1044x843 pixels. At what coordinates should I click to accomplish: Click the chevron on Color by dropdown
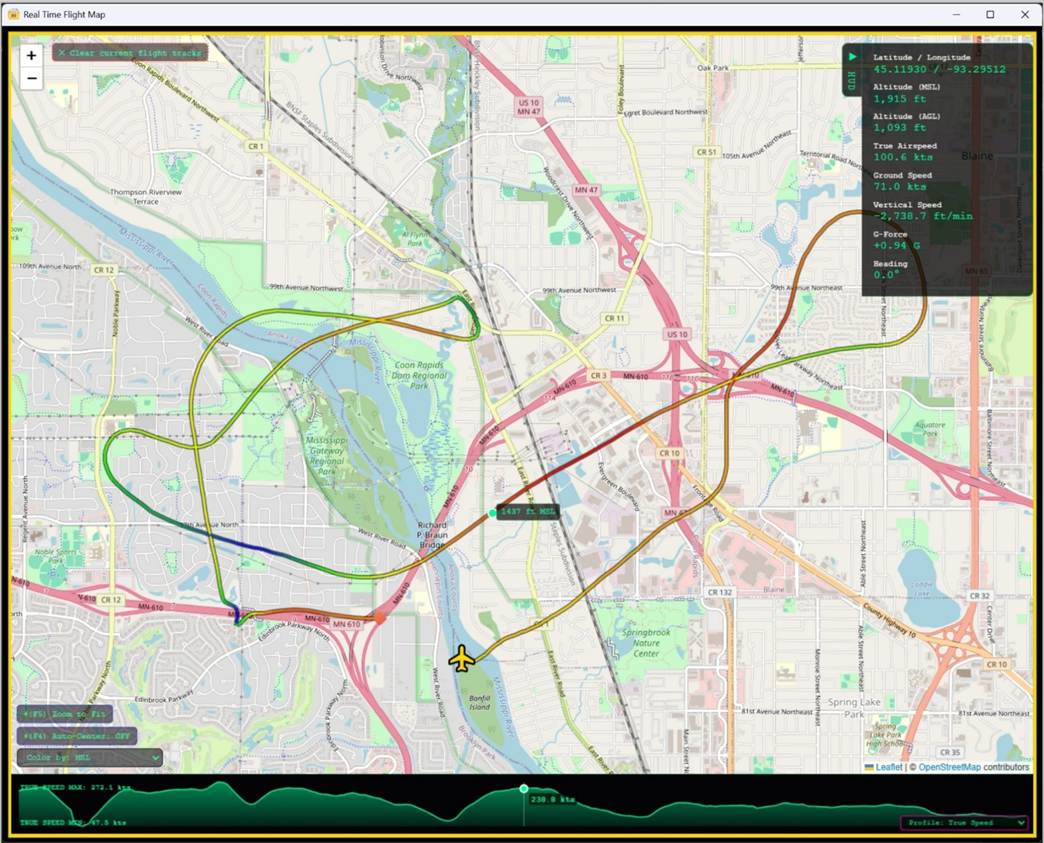[155, 758]
